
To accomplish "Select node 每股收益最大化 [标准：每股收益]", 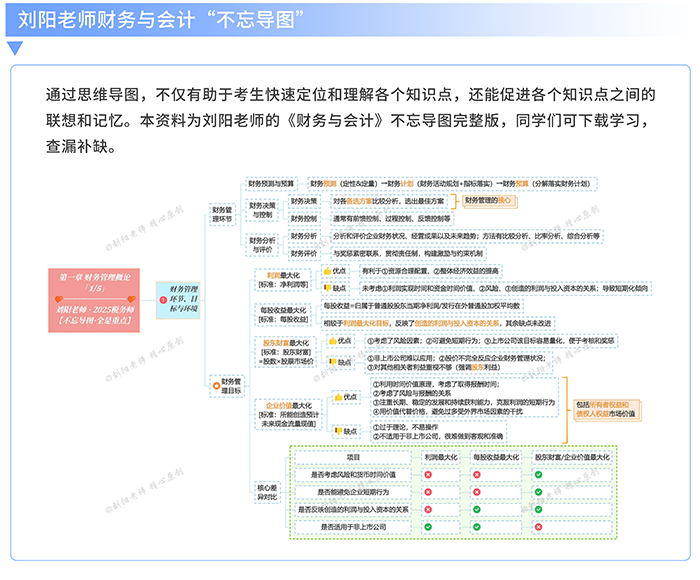I will point(283,315).
